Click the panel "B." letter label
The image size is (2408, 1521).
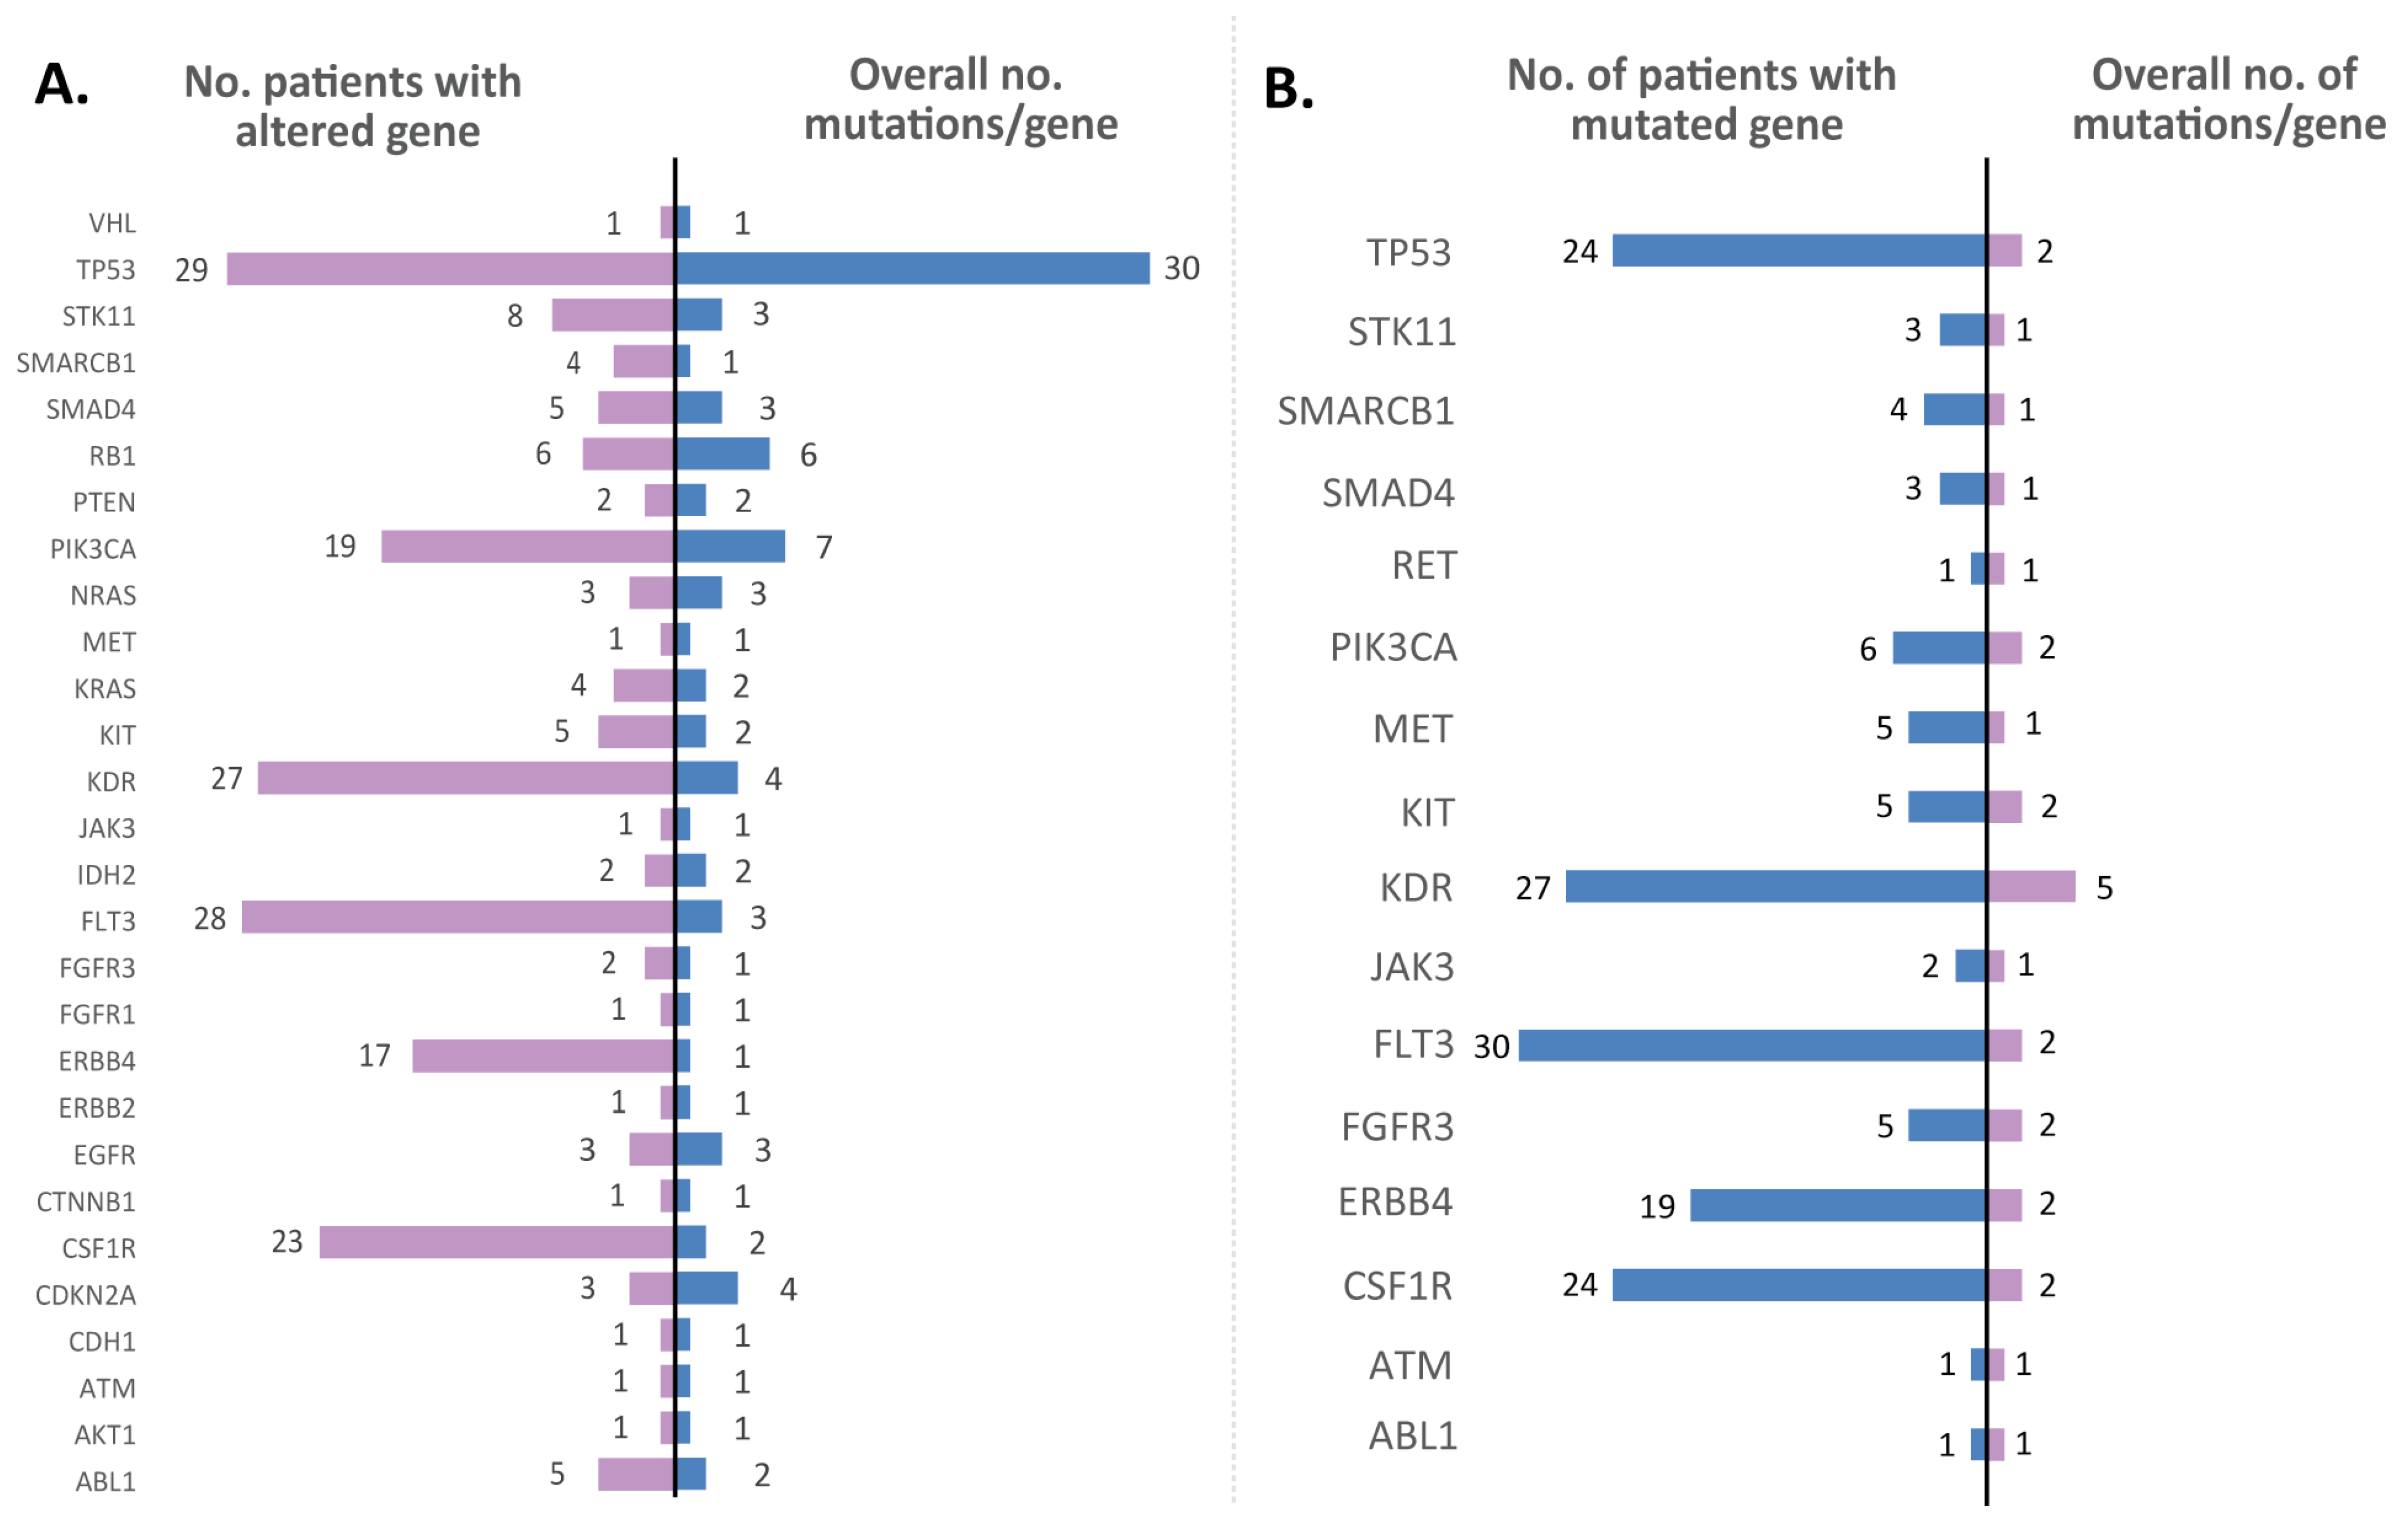click(1288, 88)
